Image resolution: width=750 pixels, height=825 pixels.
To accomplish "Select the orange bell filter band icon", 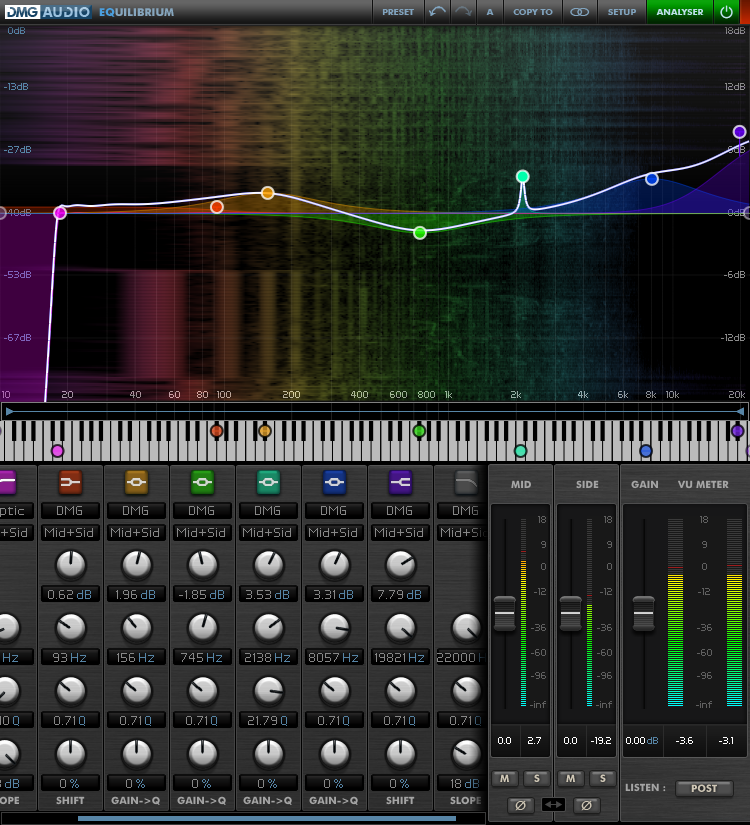I will pyautogui.click(x=136, y=484).
